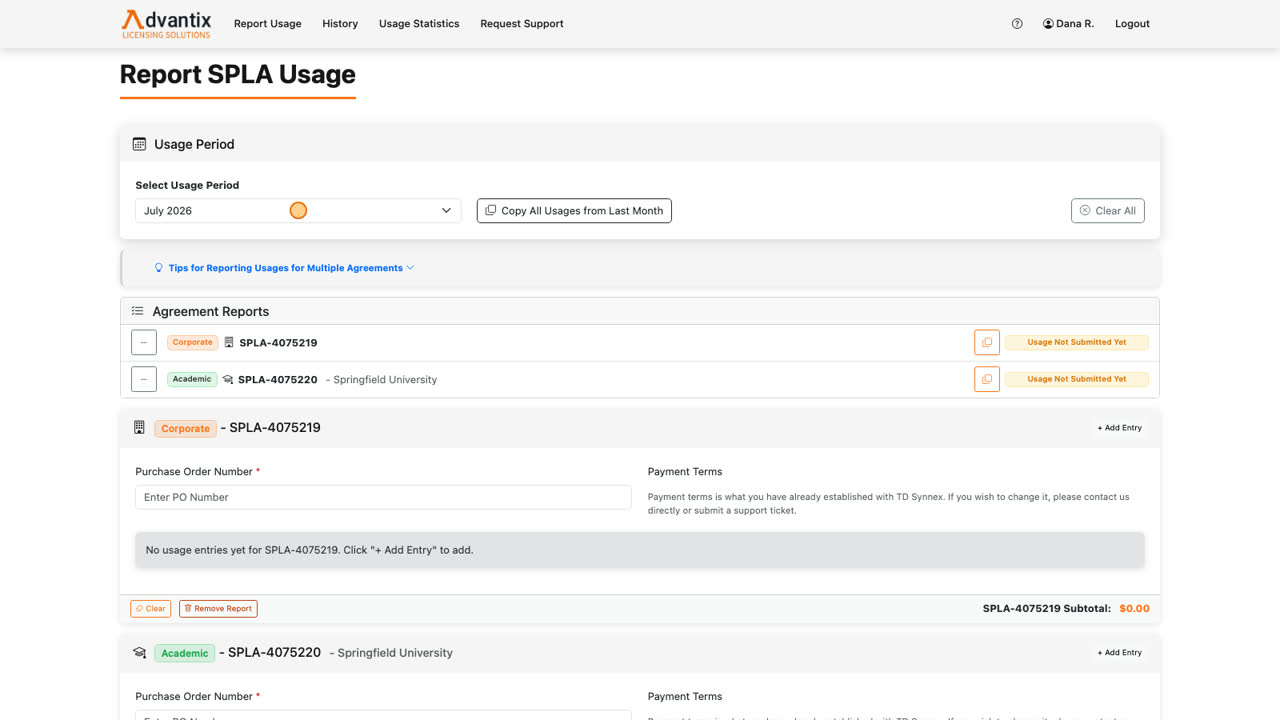Click Remove Report for SPLA-4075219
This screenshot has height=720, width=1280.
[218, 608]
